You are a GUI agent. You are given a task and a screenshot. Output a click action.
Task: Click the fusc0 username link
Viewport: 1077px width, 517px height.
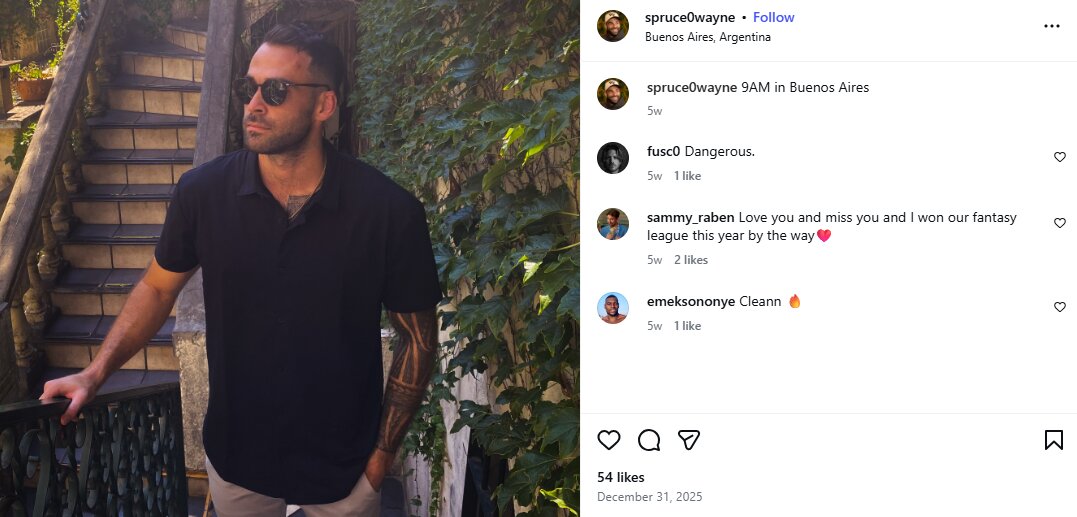[663, 151]
